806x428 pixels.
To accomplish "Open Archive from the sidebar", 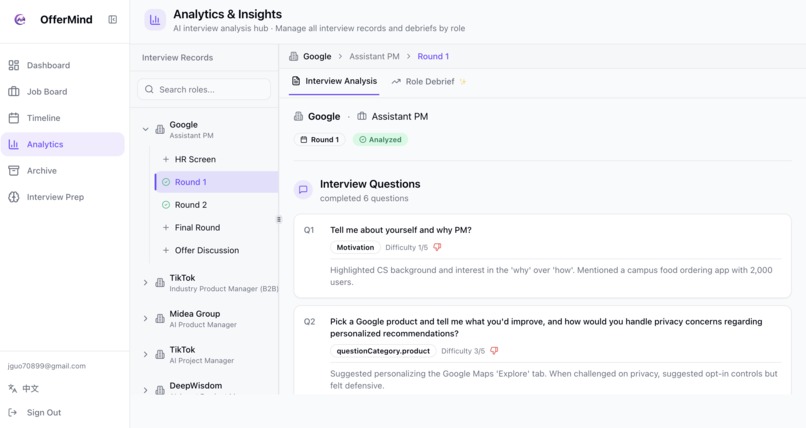I will click(62, 171).
